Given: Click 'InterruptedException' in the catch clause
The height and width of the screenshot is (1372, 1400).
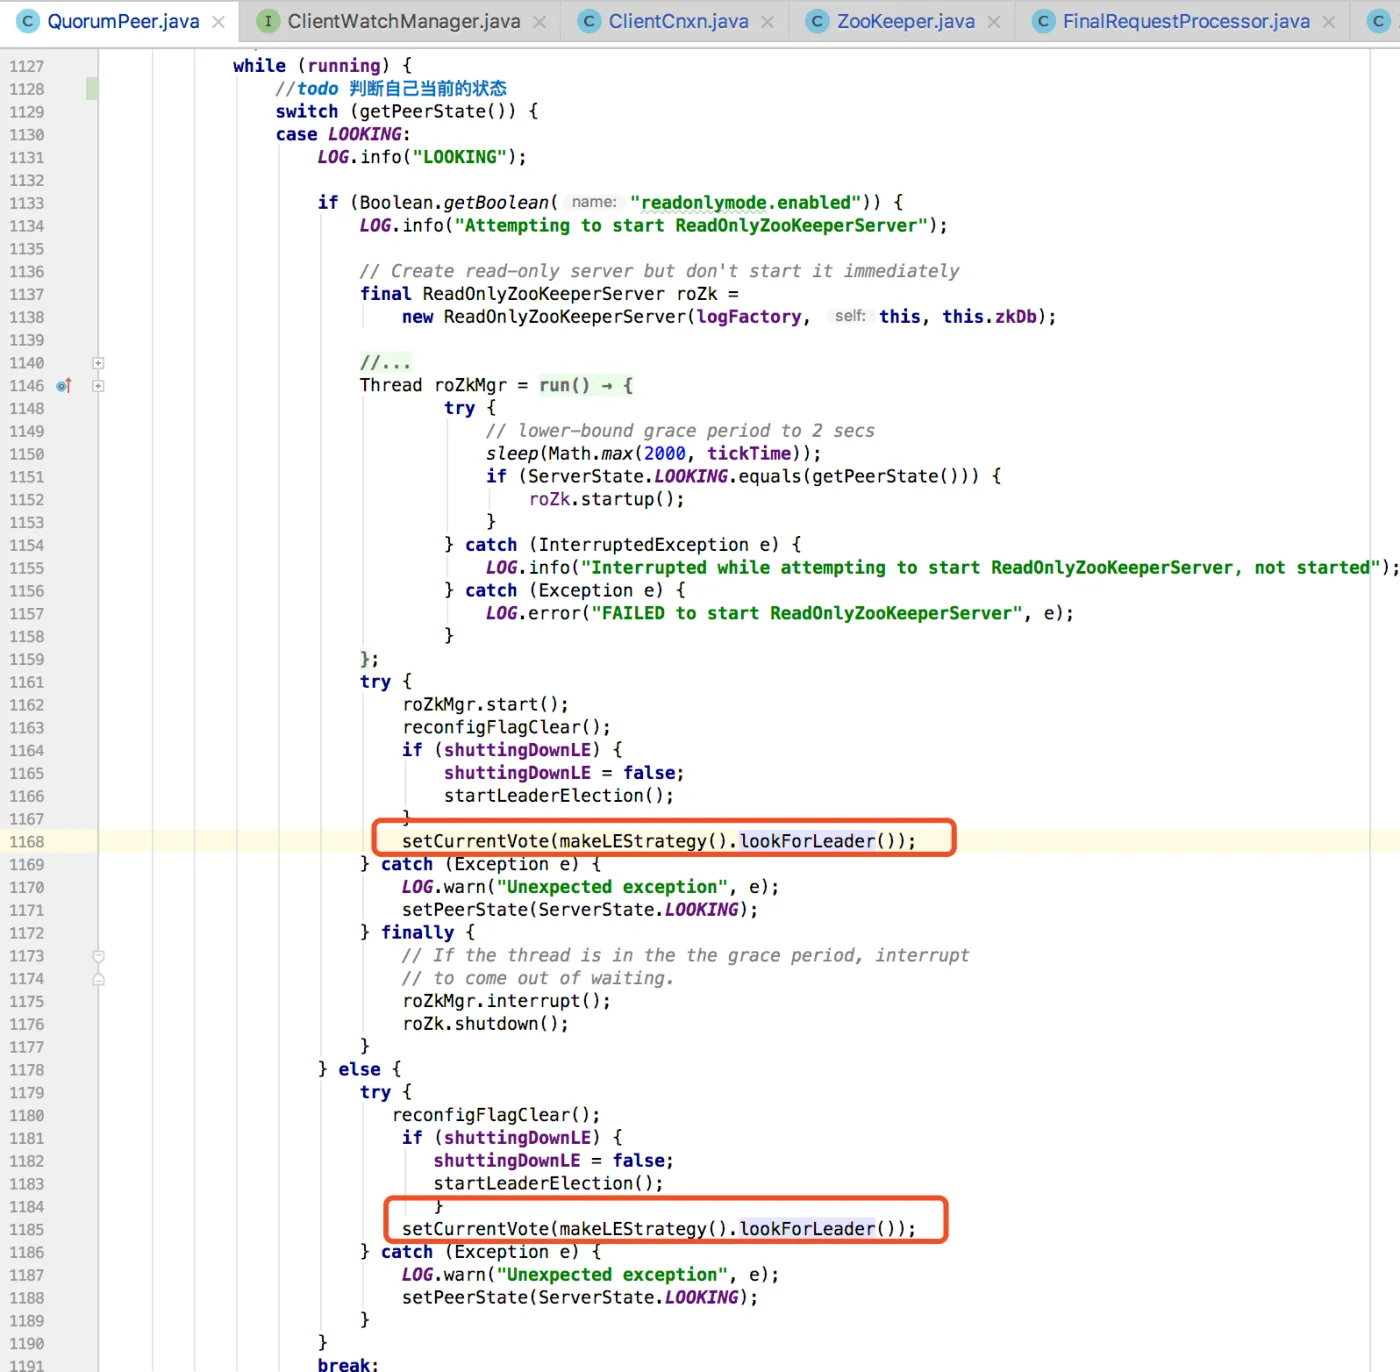Looking at the screenshot, I should click(644, 545).
